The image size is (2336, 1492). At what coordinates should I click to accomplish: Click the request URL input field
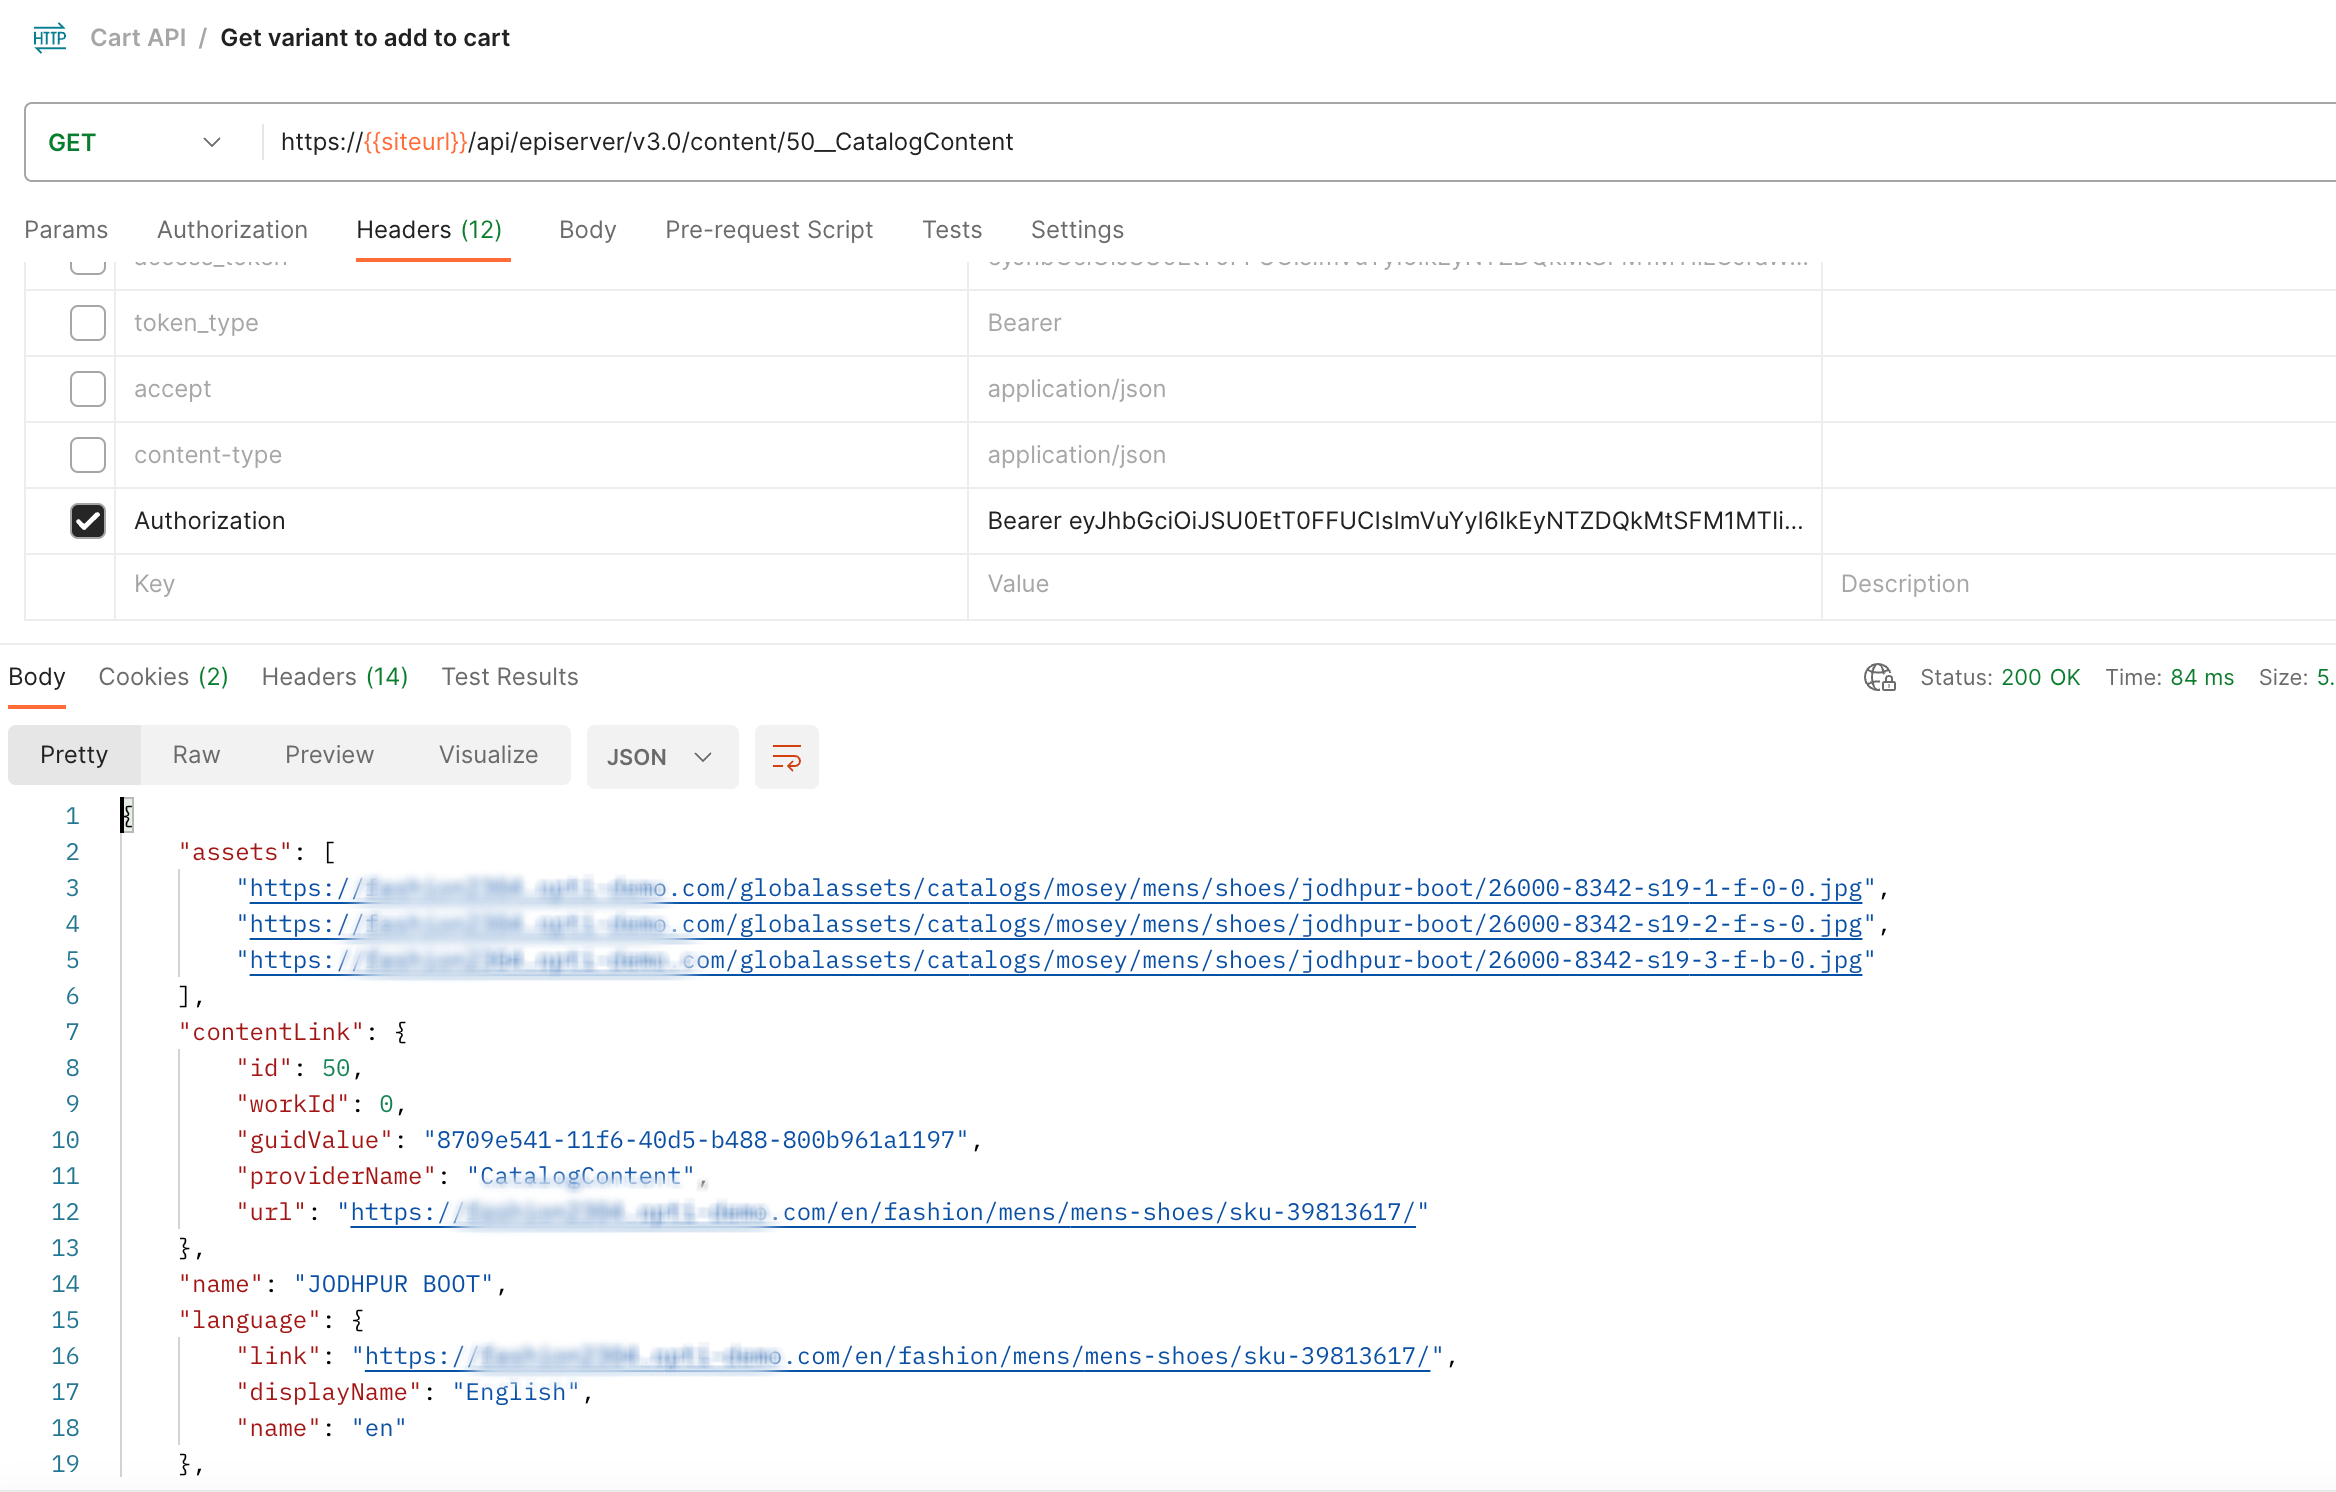[x=1200, y=142]
